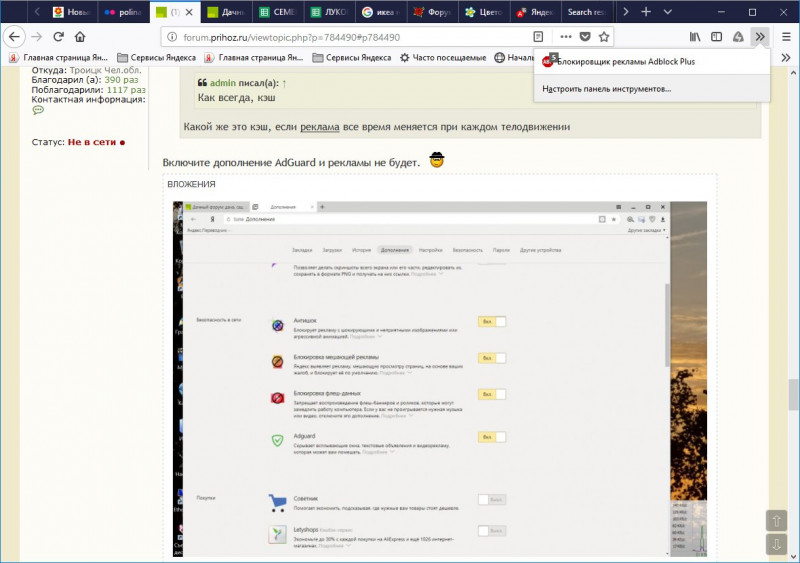List all tabs dropdown arrow
Viewport: 800px width, 563px height.
(x=667, y=12)
